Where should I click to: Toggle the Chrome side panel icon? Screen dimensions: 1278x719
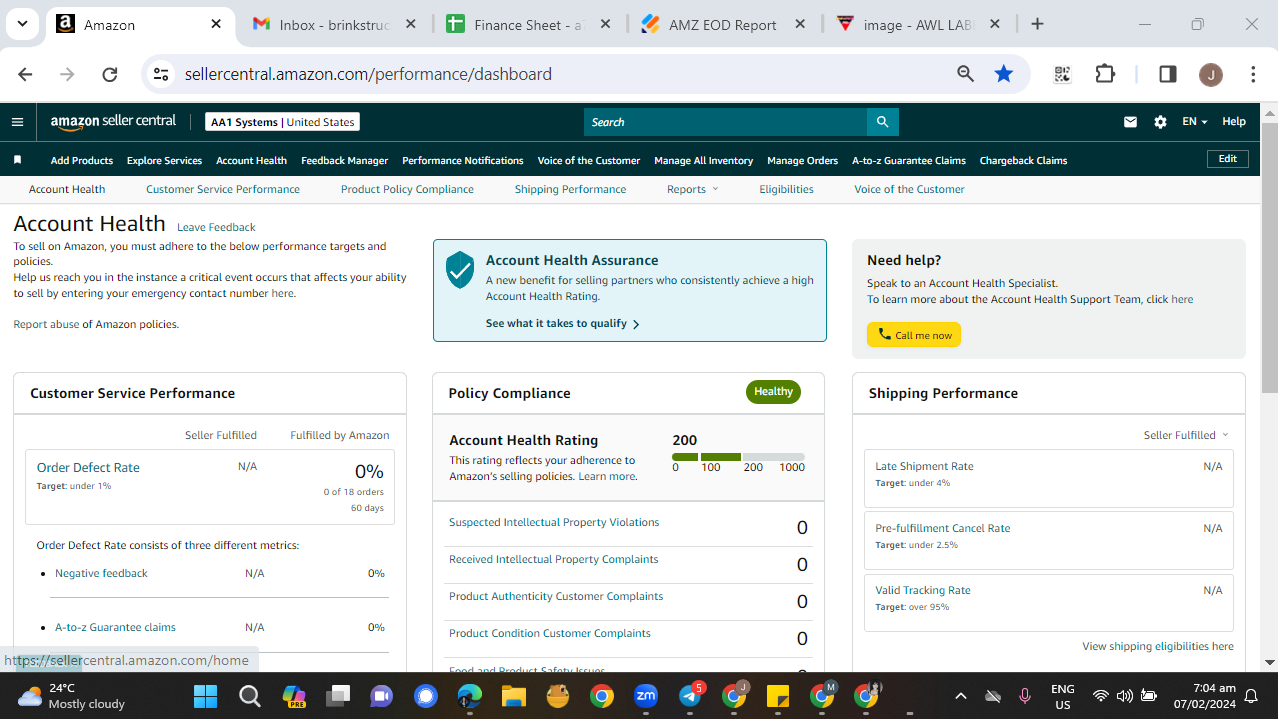(1167, 74)
